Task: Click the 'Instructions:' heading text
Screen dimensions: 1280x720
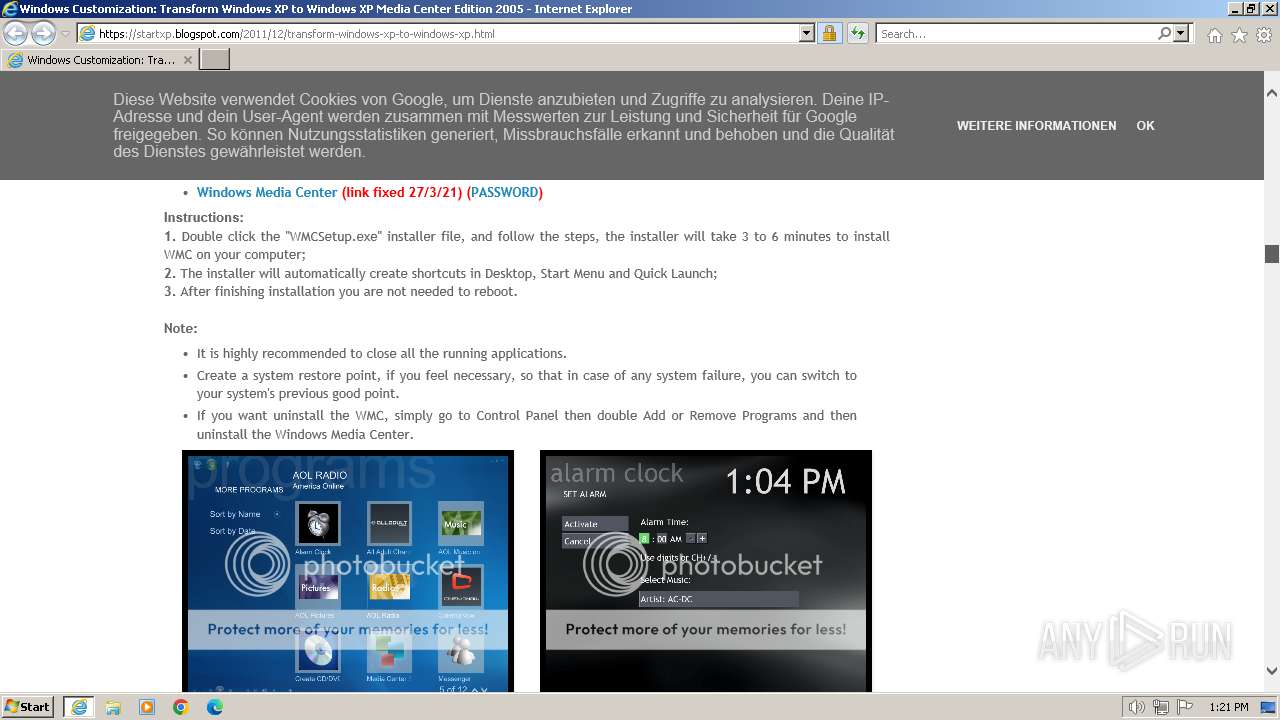Action: click(x=204, y=217)
